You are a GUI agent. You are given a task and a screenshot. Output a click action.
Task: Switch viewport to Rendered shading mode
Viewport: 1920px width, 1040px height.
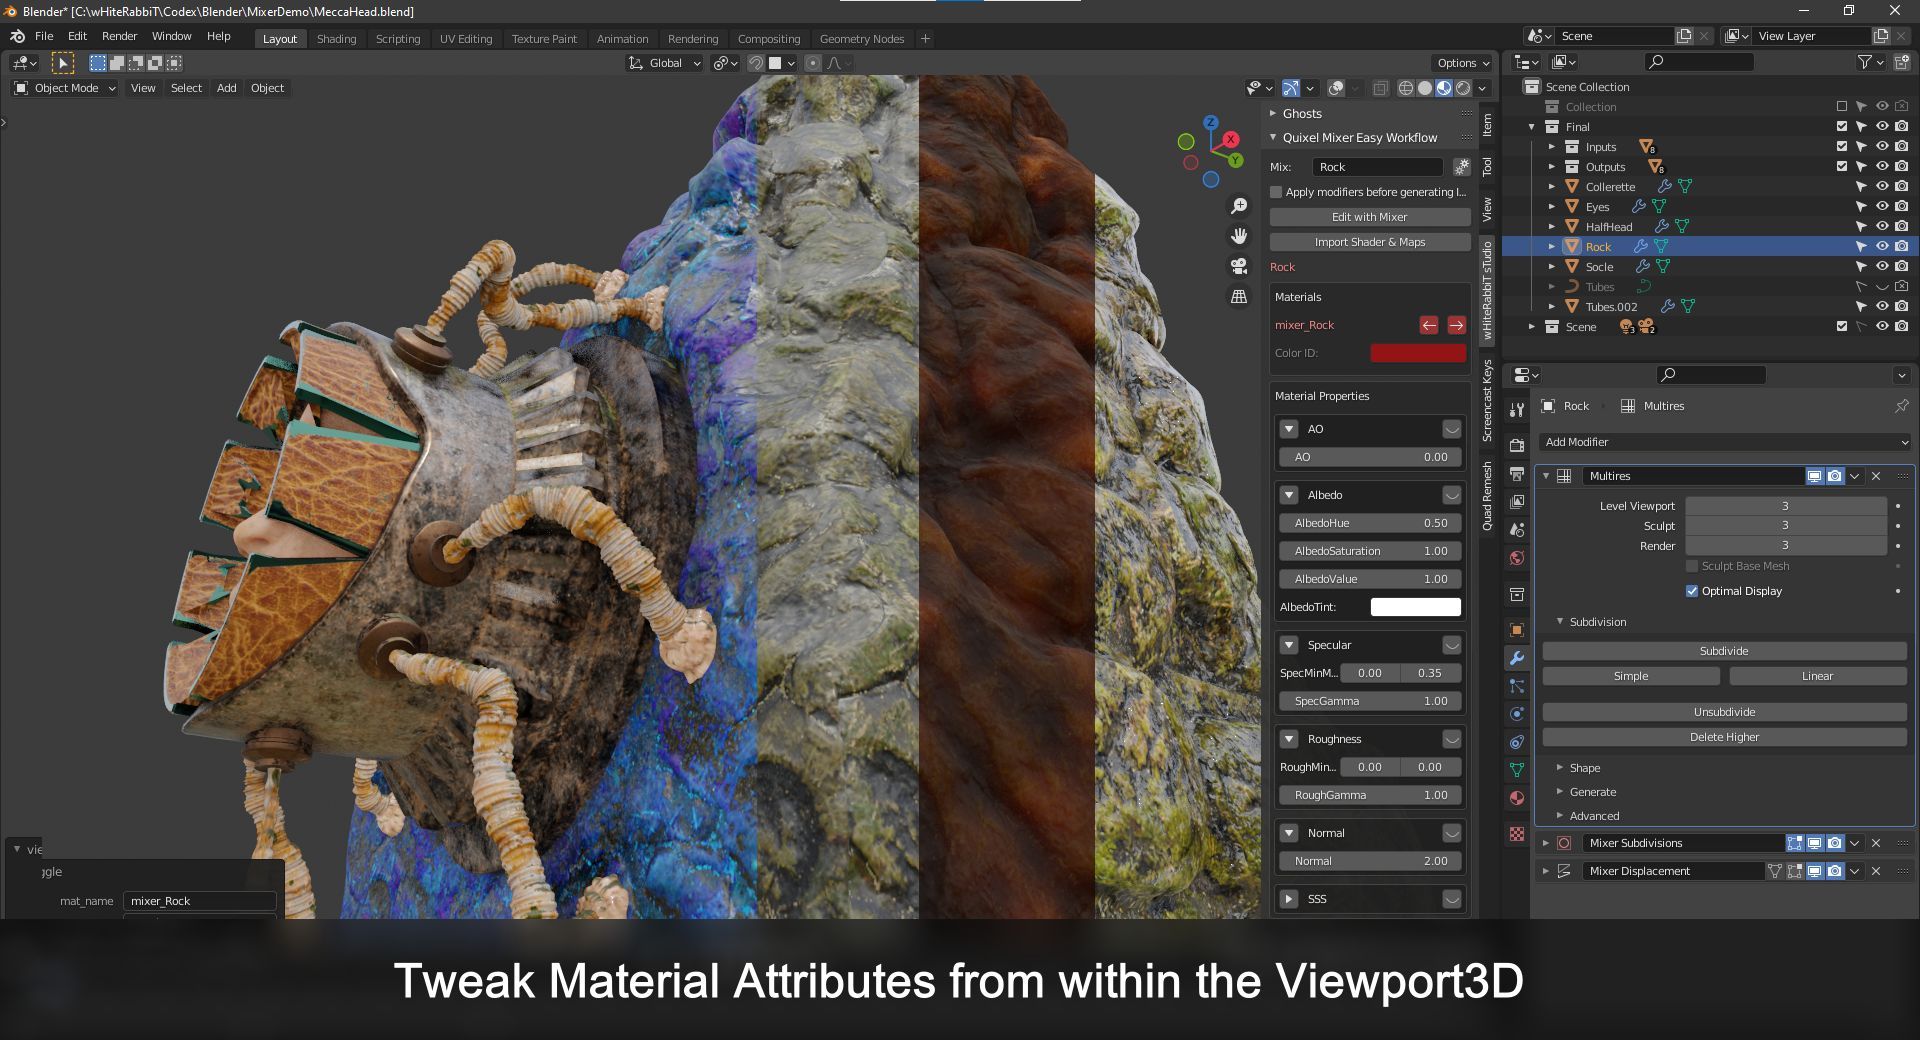(1461, 88)
